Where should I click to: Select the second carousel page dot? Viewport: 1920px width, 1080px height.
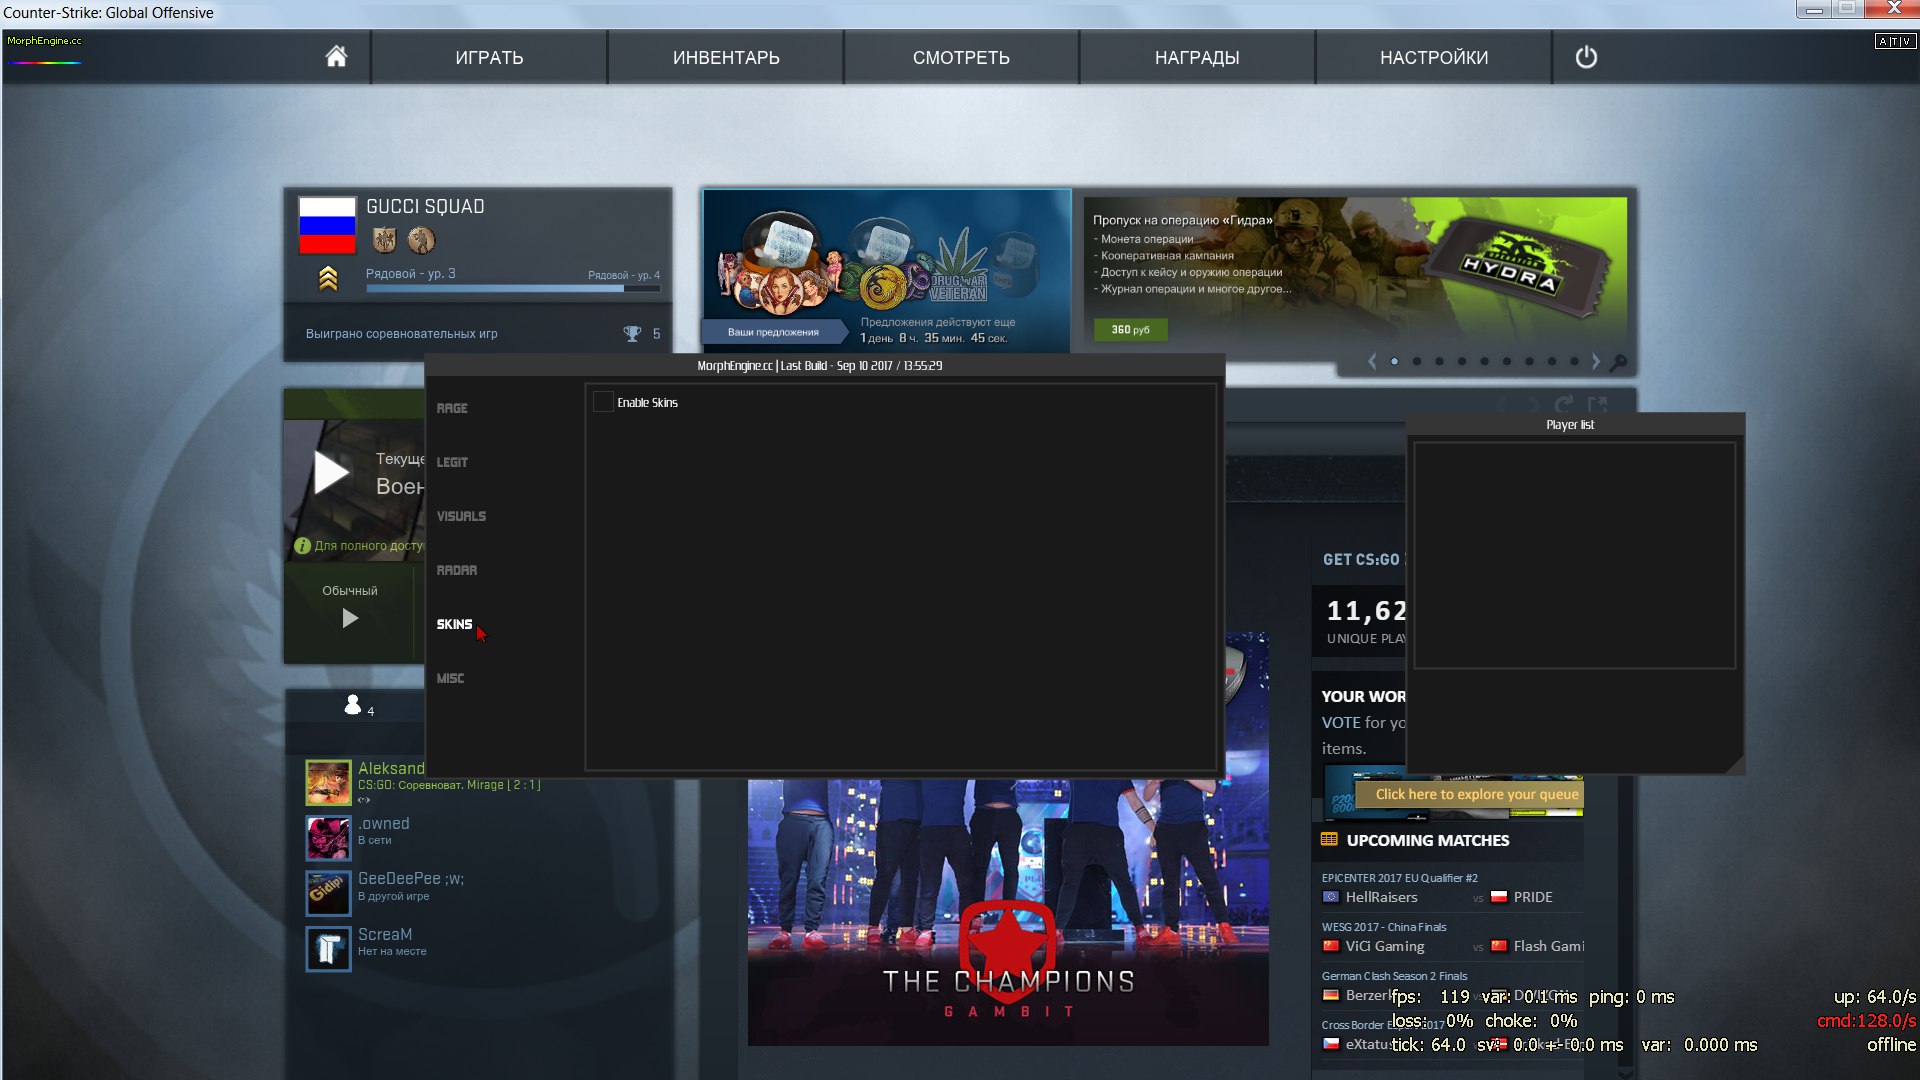click(x=1417, y=361)
